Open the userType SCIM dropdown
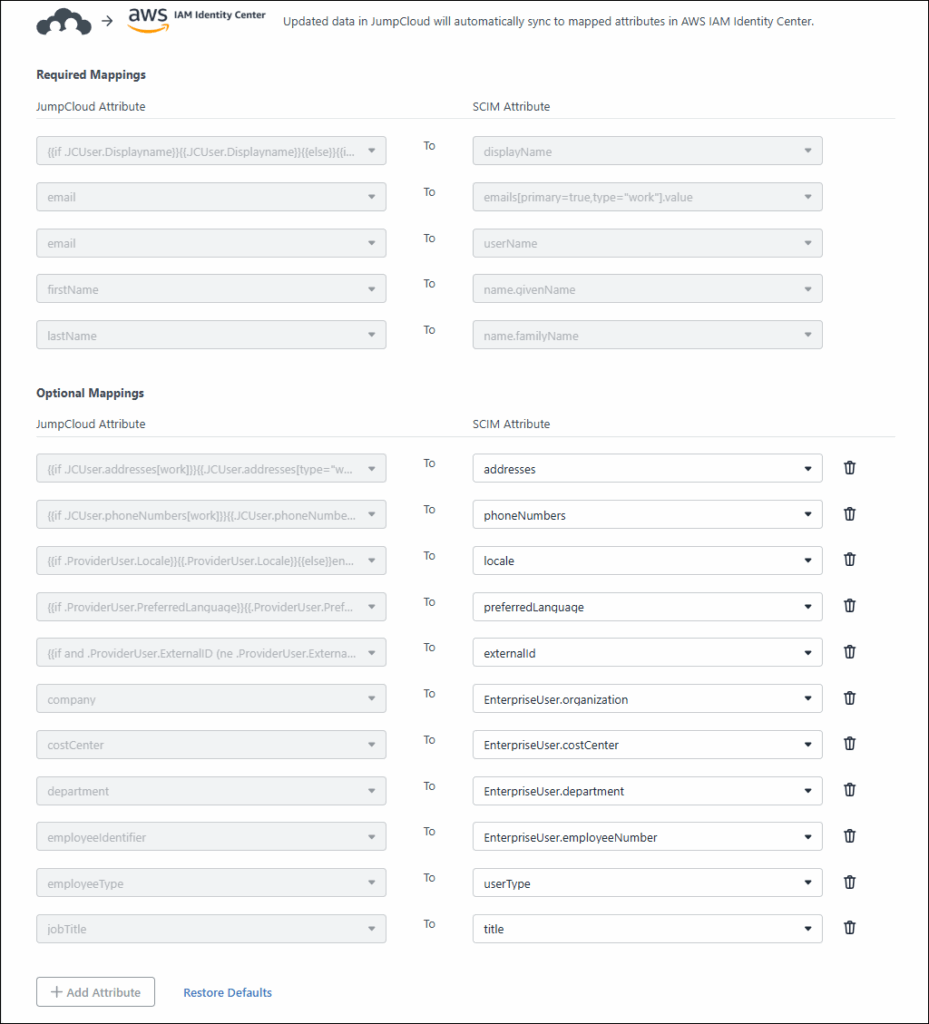Viewport: 929px width, 1024px height. click(647, 883)
